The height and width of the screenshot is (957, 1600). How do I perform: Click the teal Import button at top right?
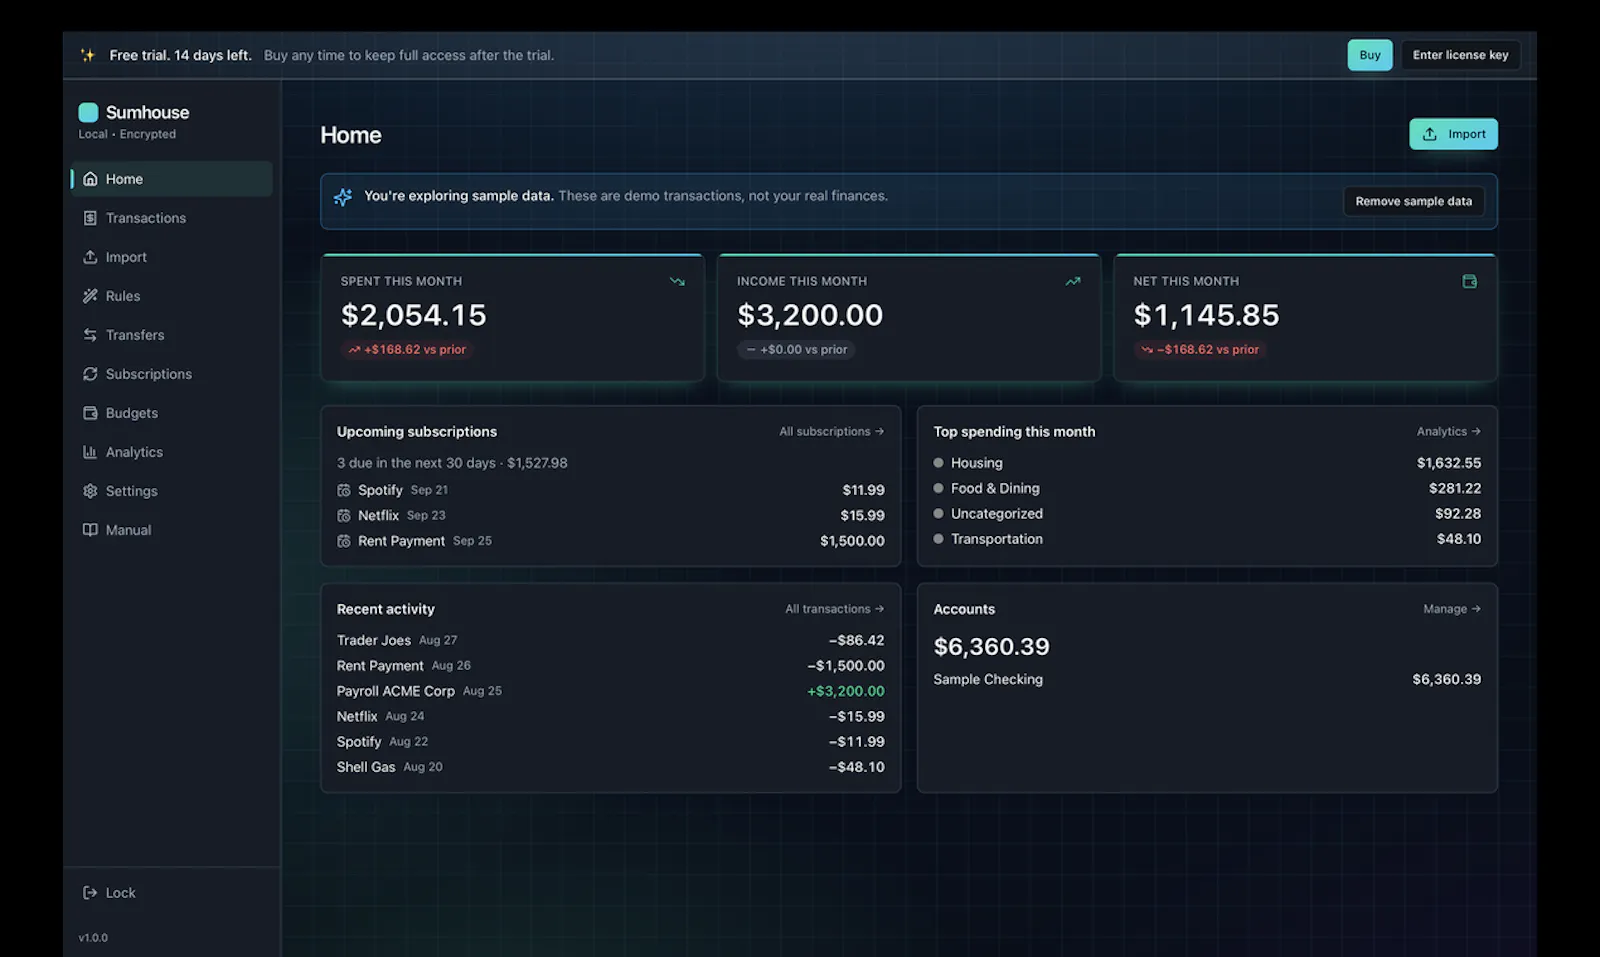pyautogui.click(x=1453, y=134)
